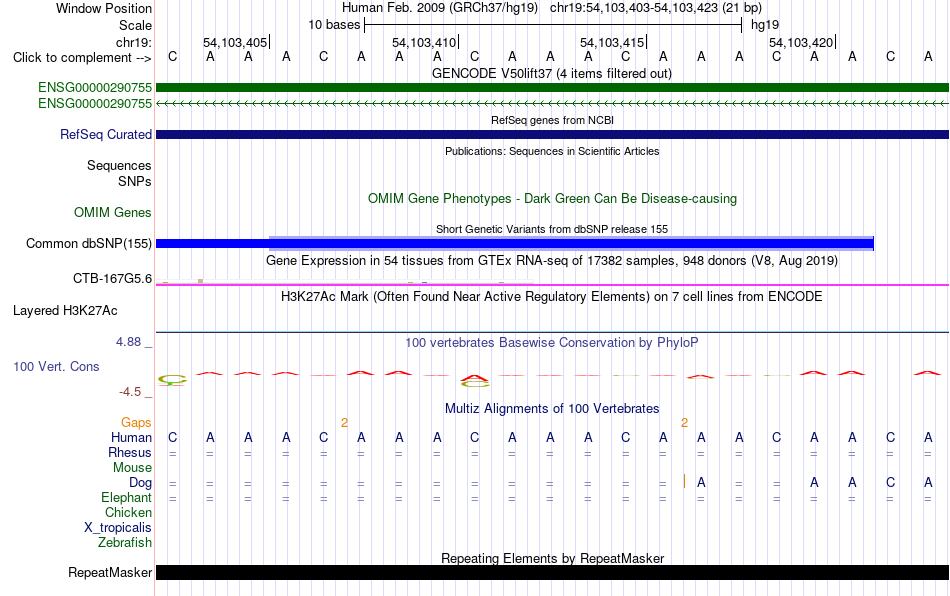Image resolution: width=950 pixels, height=596 pixels.
Task: Open the "Repeating Elements by RepeatMasker" track title
Action: [553, 558]
